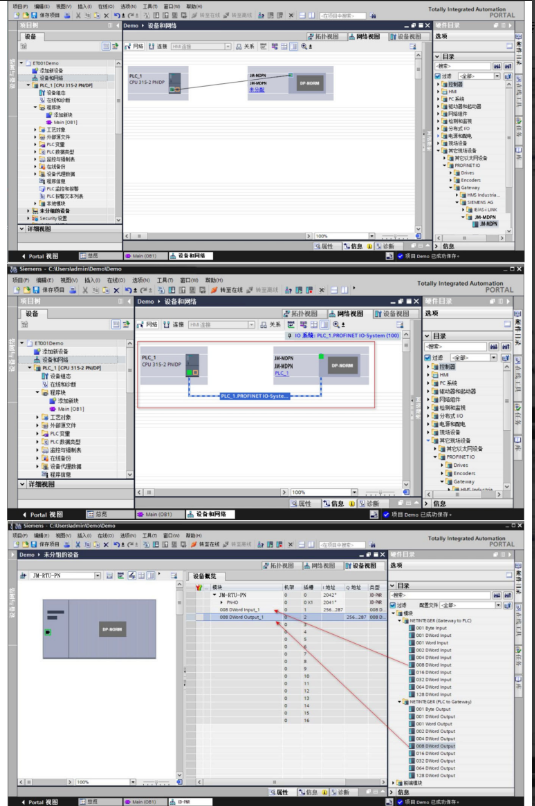
Task: Click 信息 tab in top window inspector
Action: point(354,246)
